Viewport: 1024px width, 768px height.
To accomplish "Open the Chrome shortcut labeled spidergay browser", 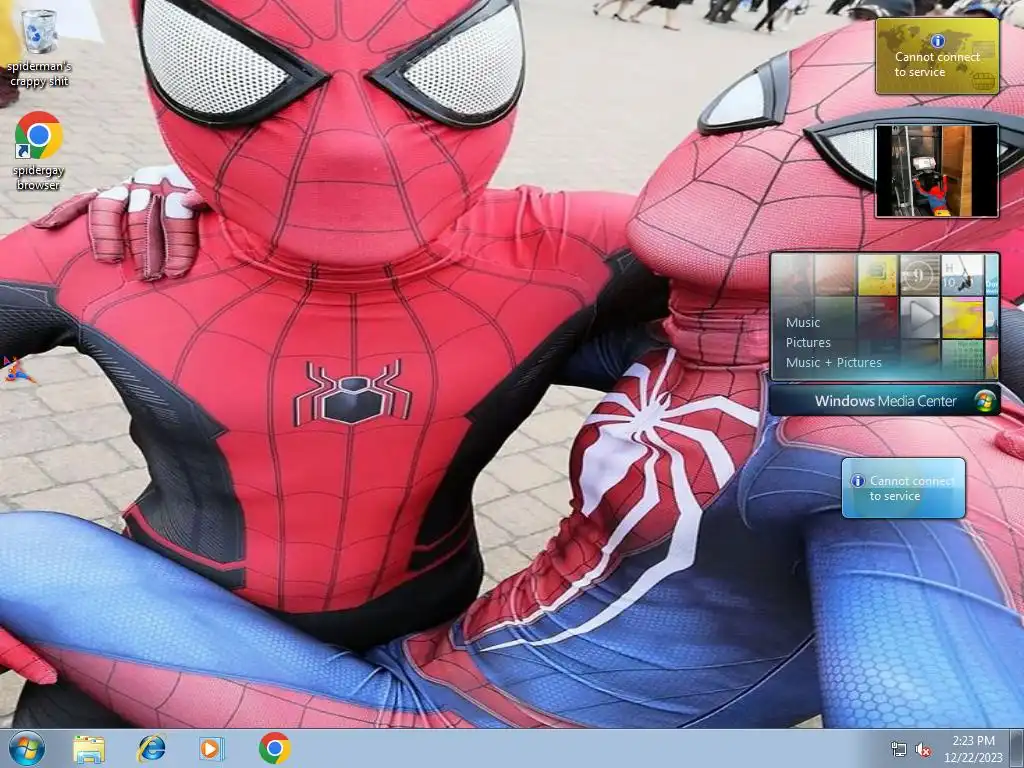I will coord(39,151).
